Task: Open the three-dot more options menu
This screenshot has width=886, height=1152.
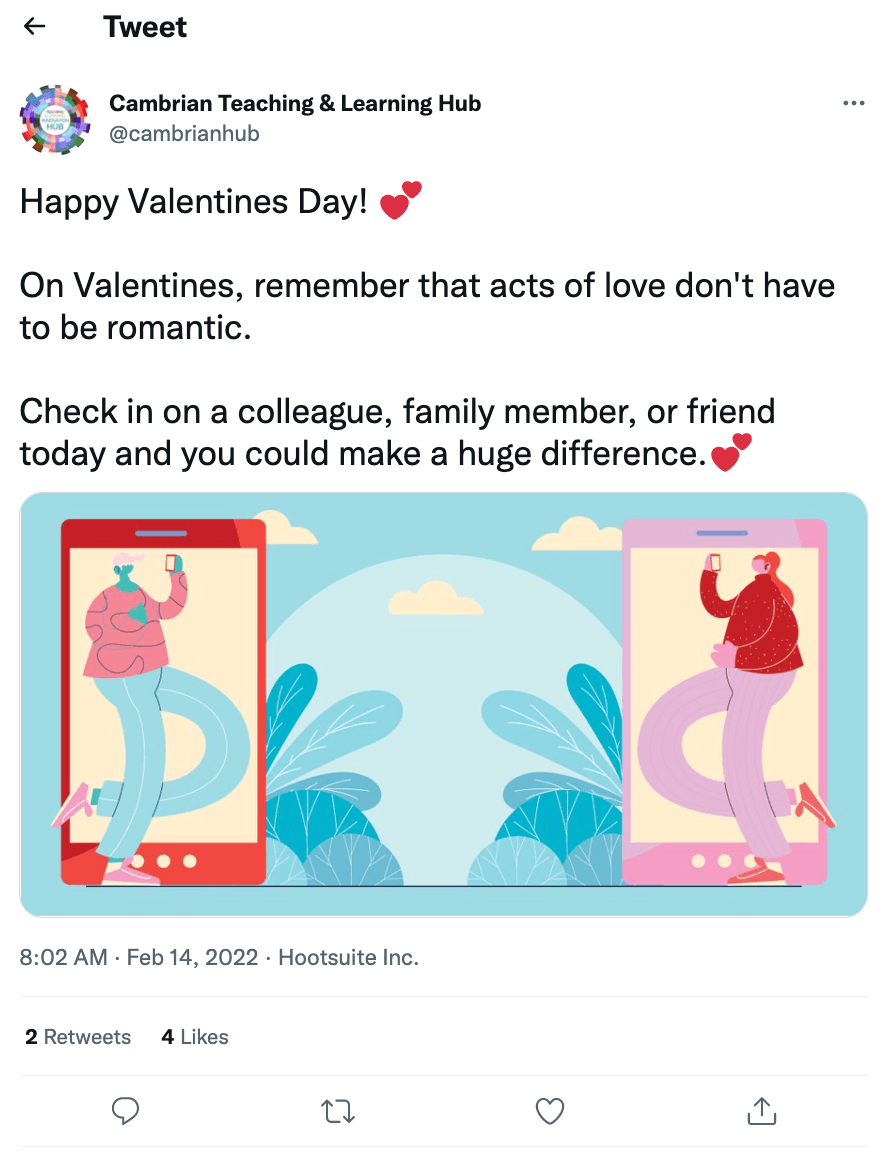Action: pos(853,103)
